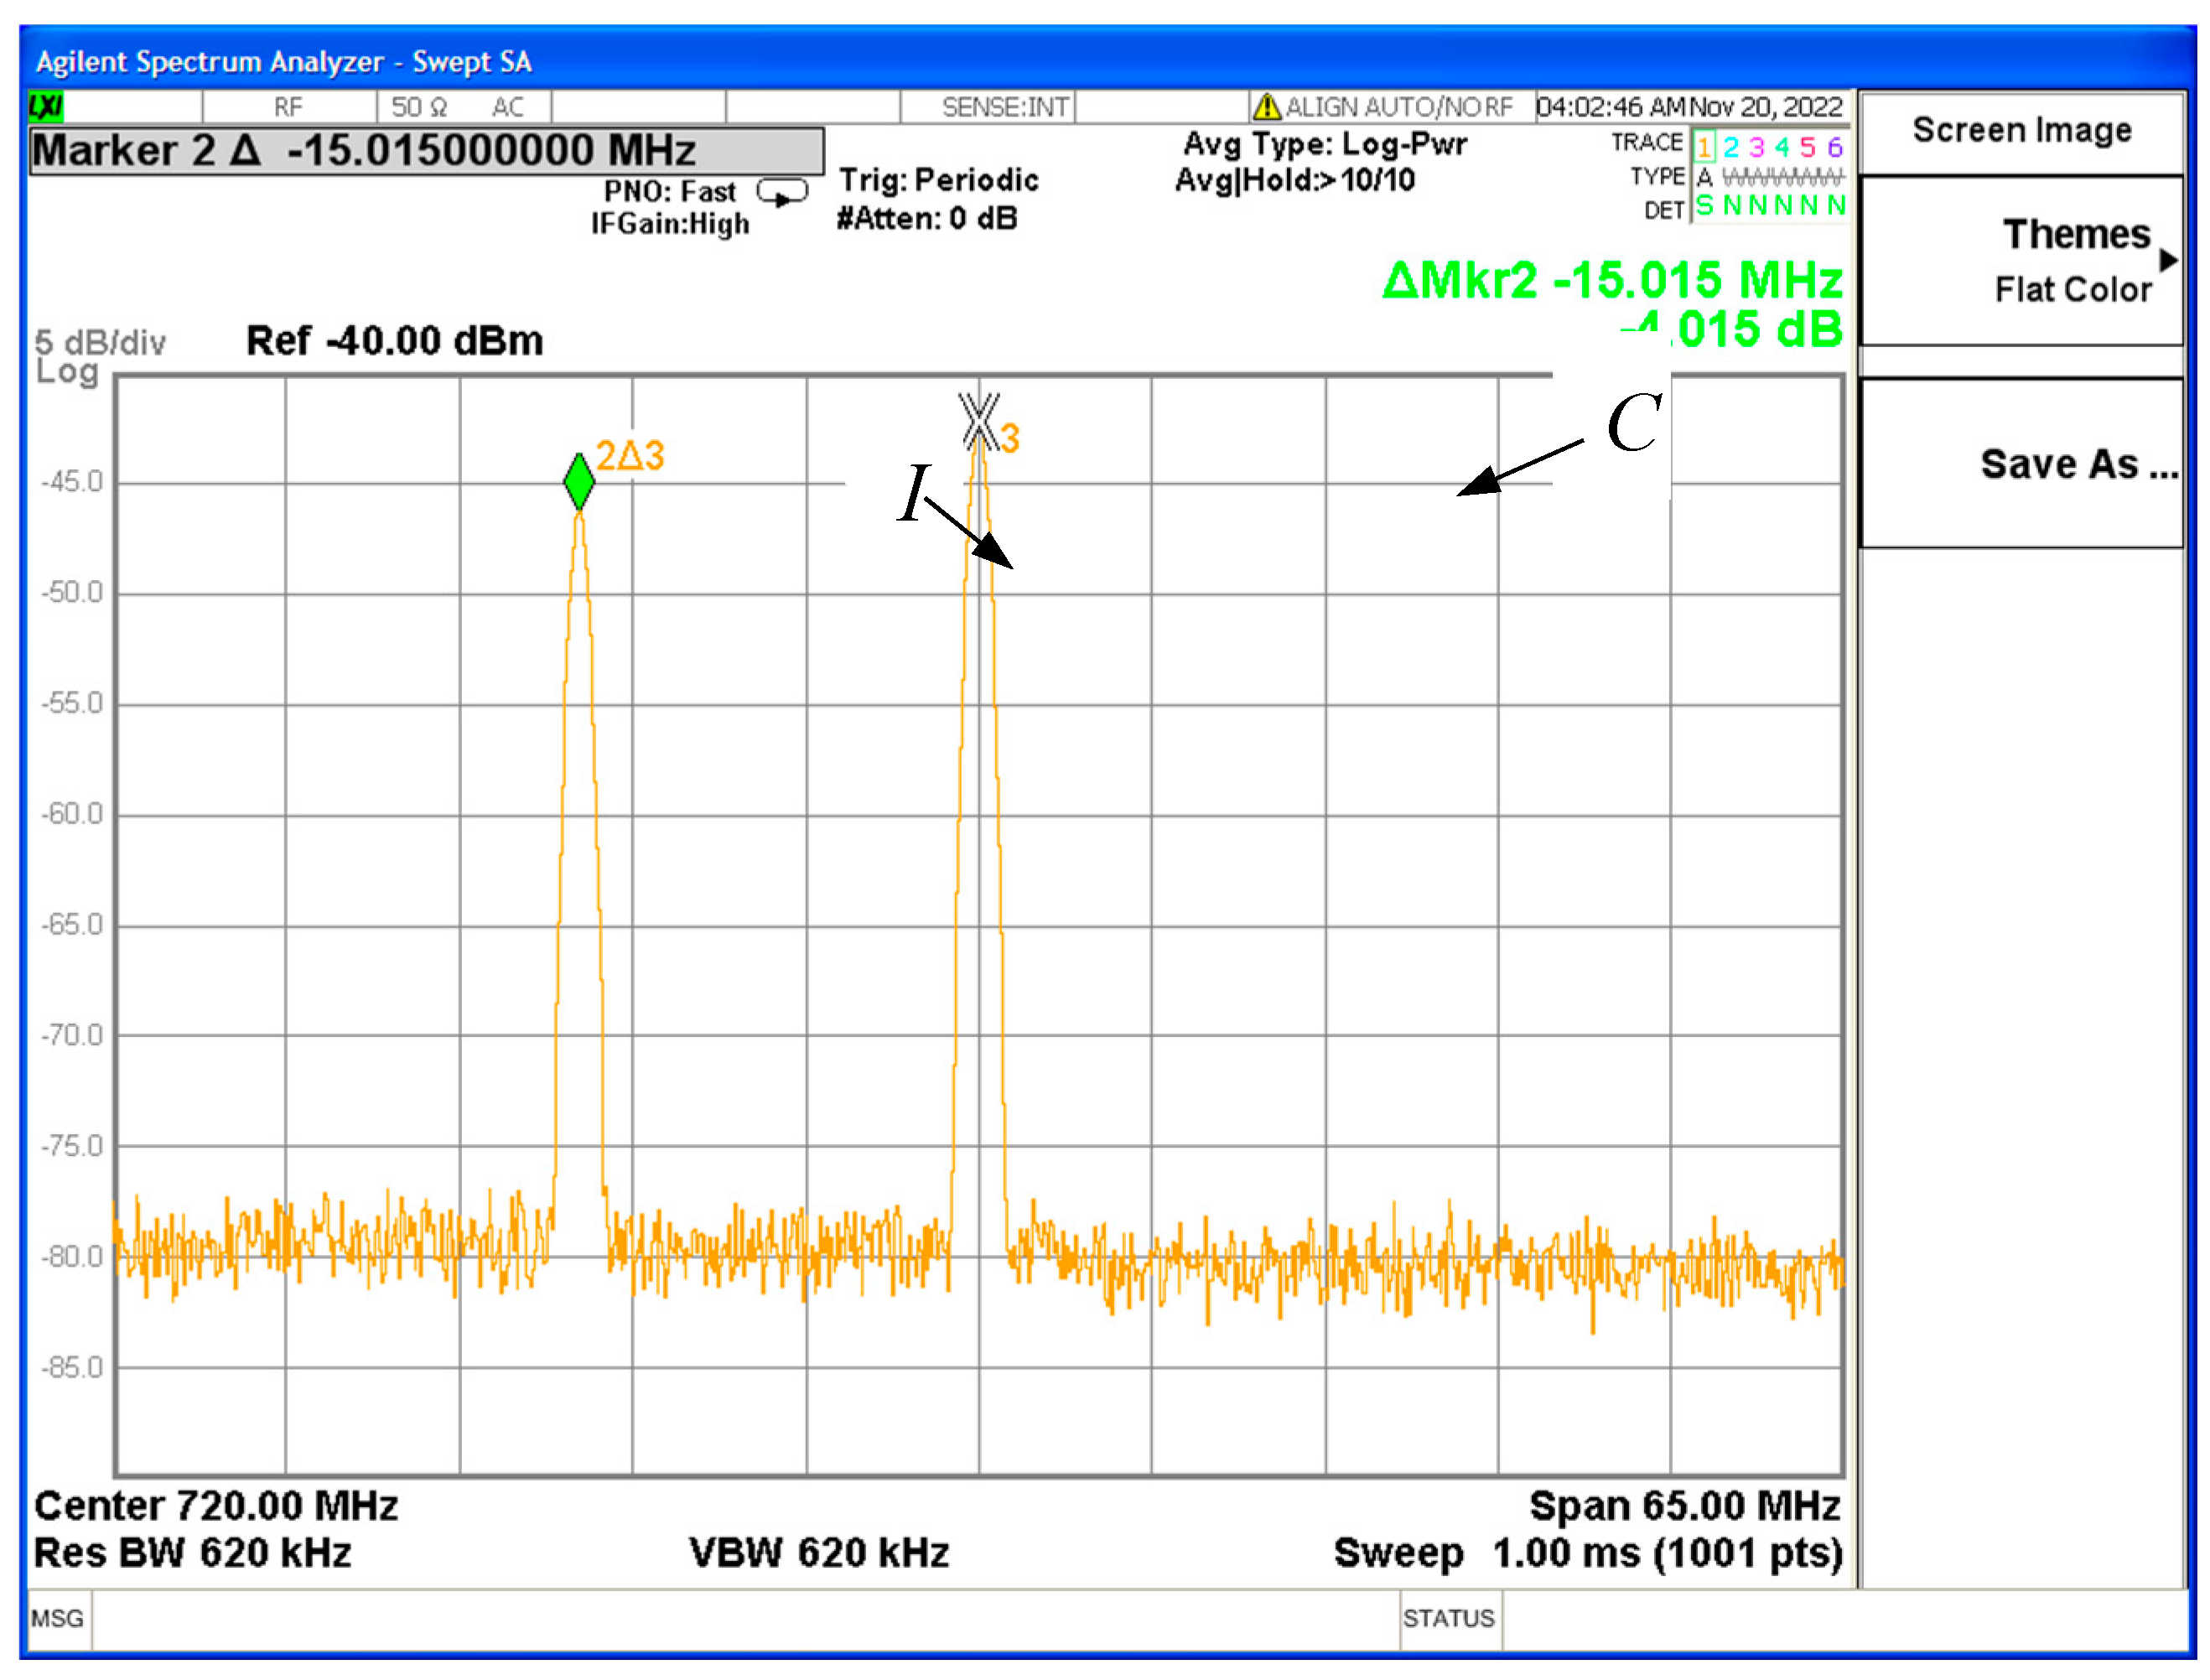Click the Marker 2 delta frequency field
This screenshot has width=2210, height=1680.
pyautogui.click(x=427, y=151)
